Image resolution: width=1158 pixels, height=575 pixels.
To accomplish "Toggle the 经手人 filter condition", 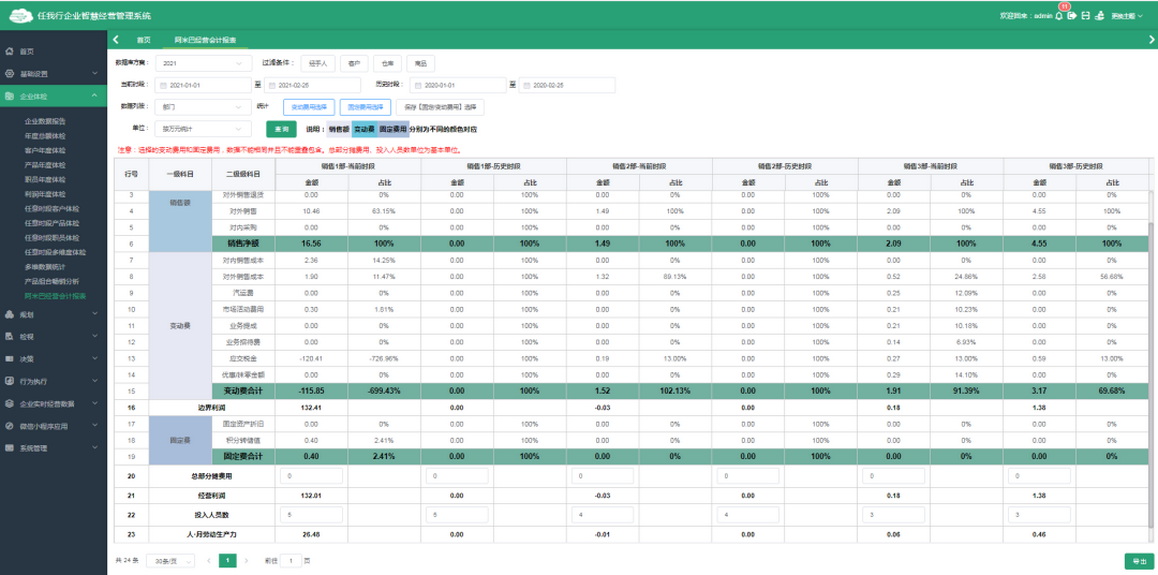I will tap(316, 63).
